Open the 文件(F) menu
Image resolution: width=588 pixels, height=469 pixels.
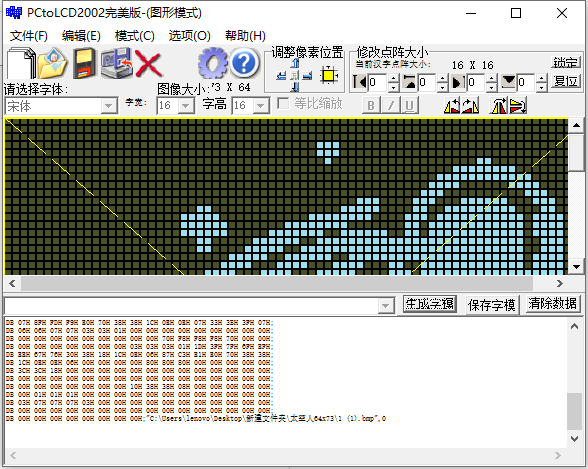tap(28, 36)
